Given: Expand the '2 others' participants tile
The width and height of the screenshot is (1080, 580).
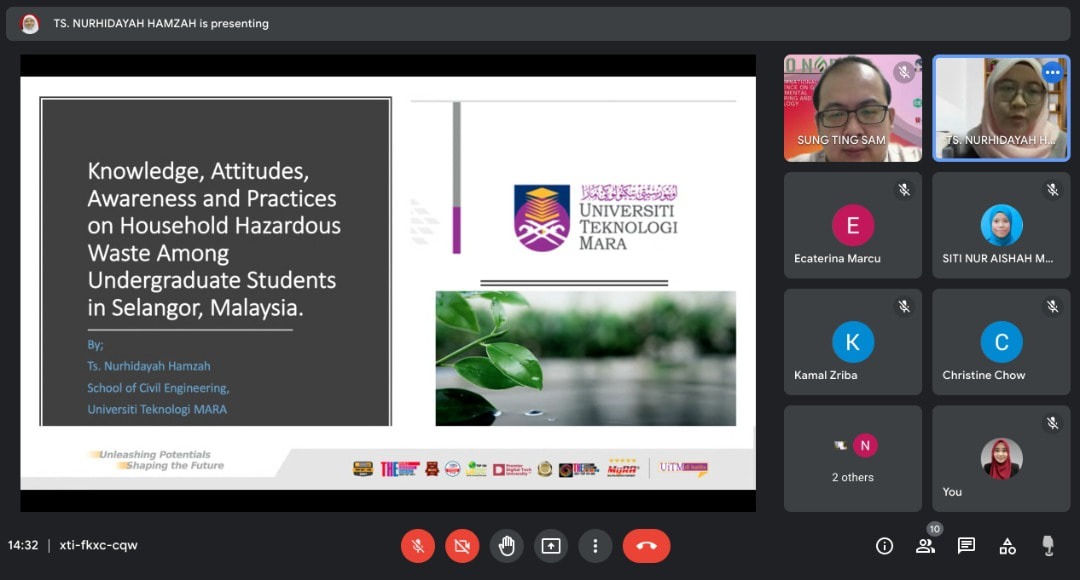Looking at the screenshot, I should pos(853,458).
